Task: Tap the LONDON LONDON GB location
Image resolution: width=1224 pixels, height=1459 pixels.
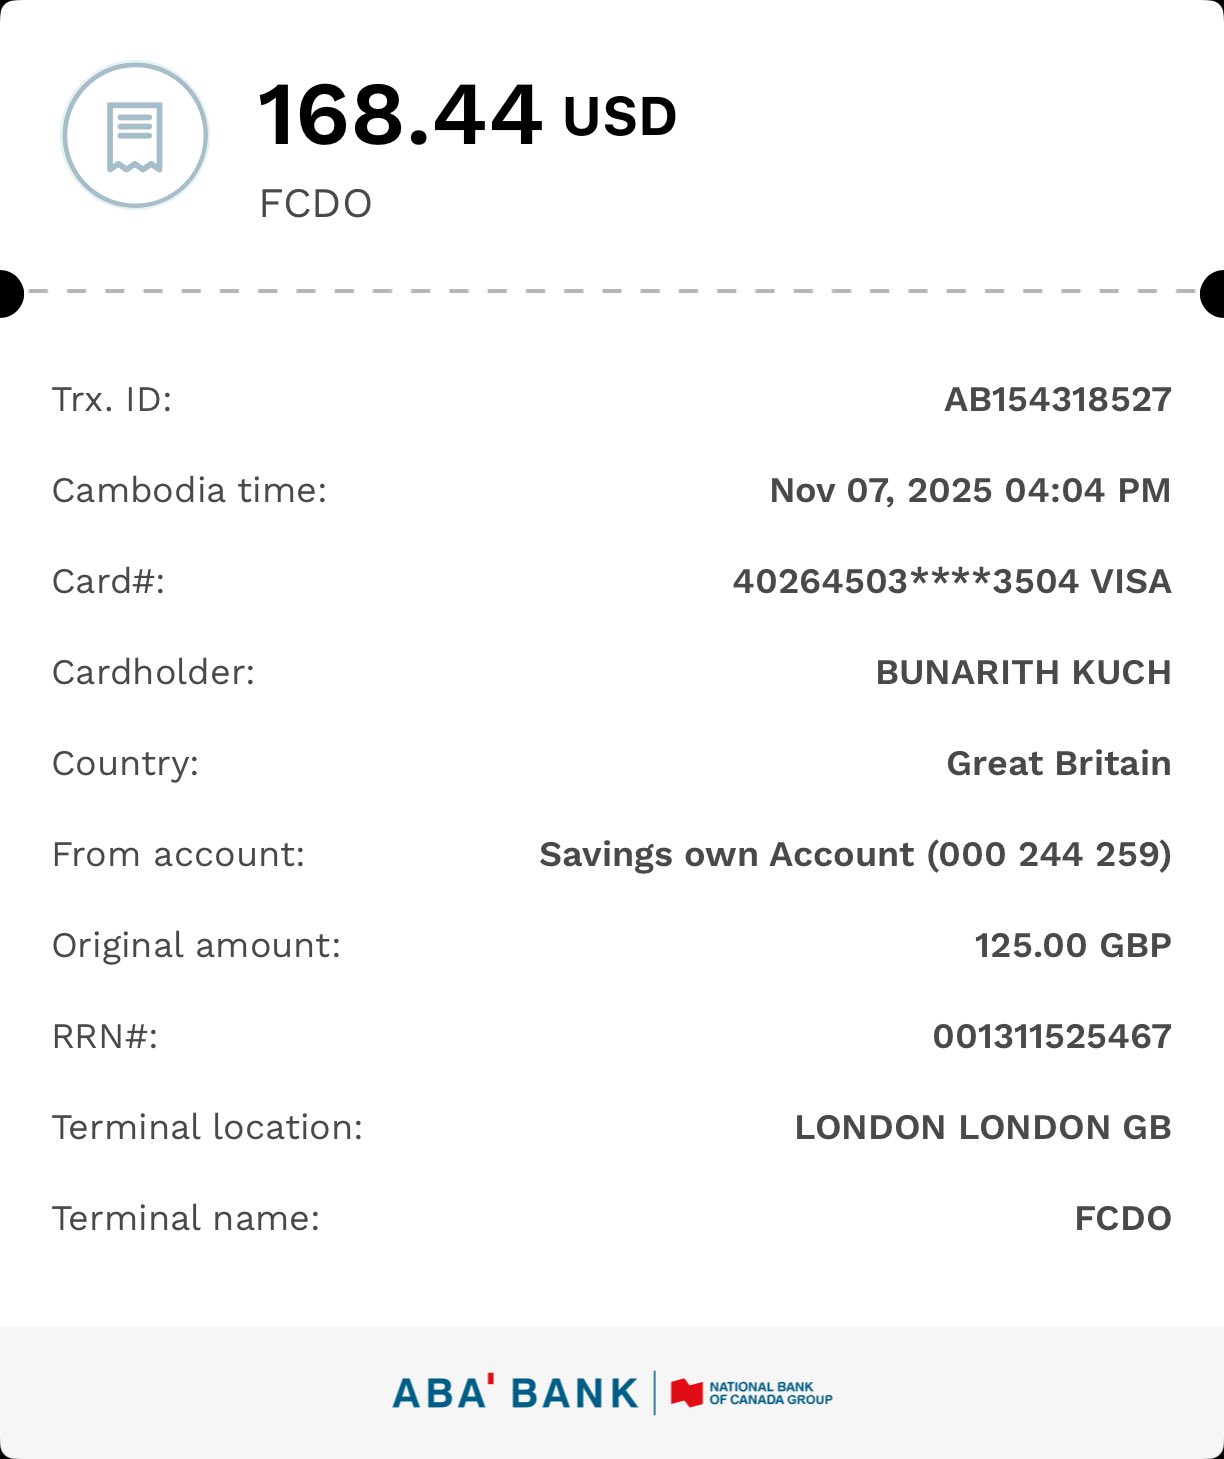Action: (982, 1128)
